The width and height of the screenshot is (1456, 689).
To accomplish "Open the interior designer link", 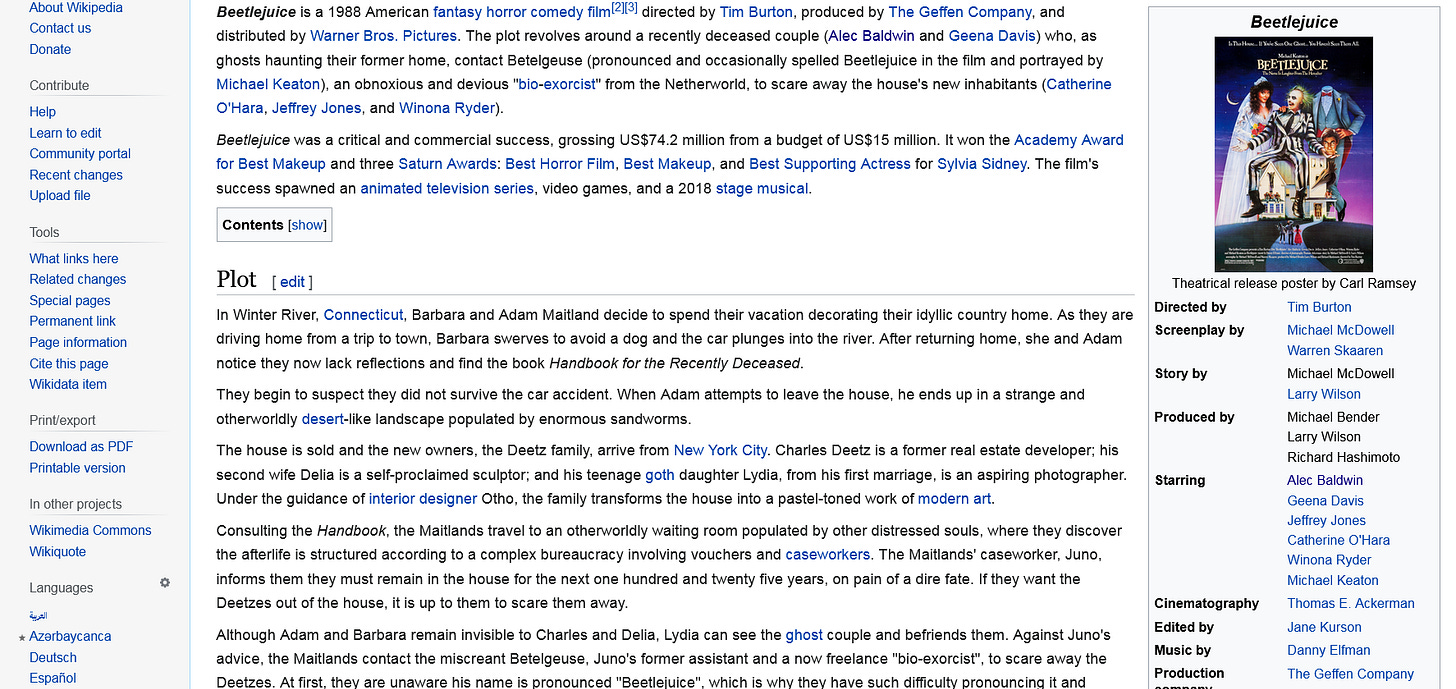I will click(x=423, y=499).
